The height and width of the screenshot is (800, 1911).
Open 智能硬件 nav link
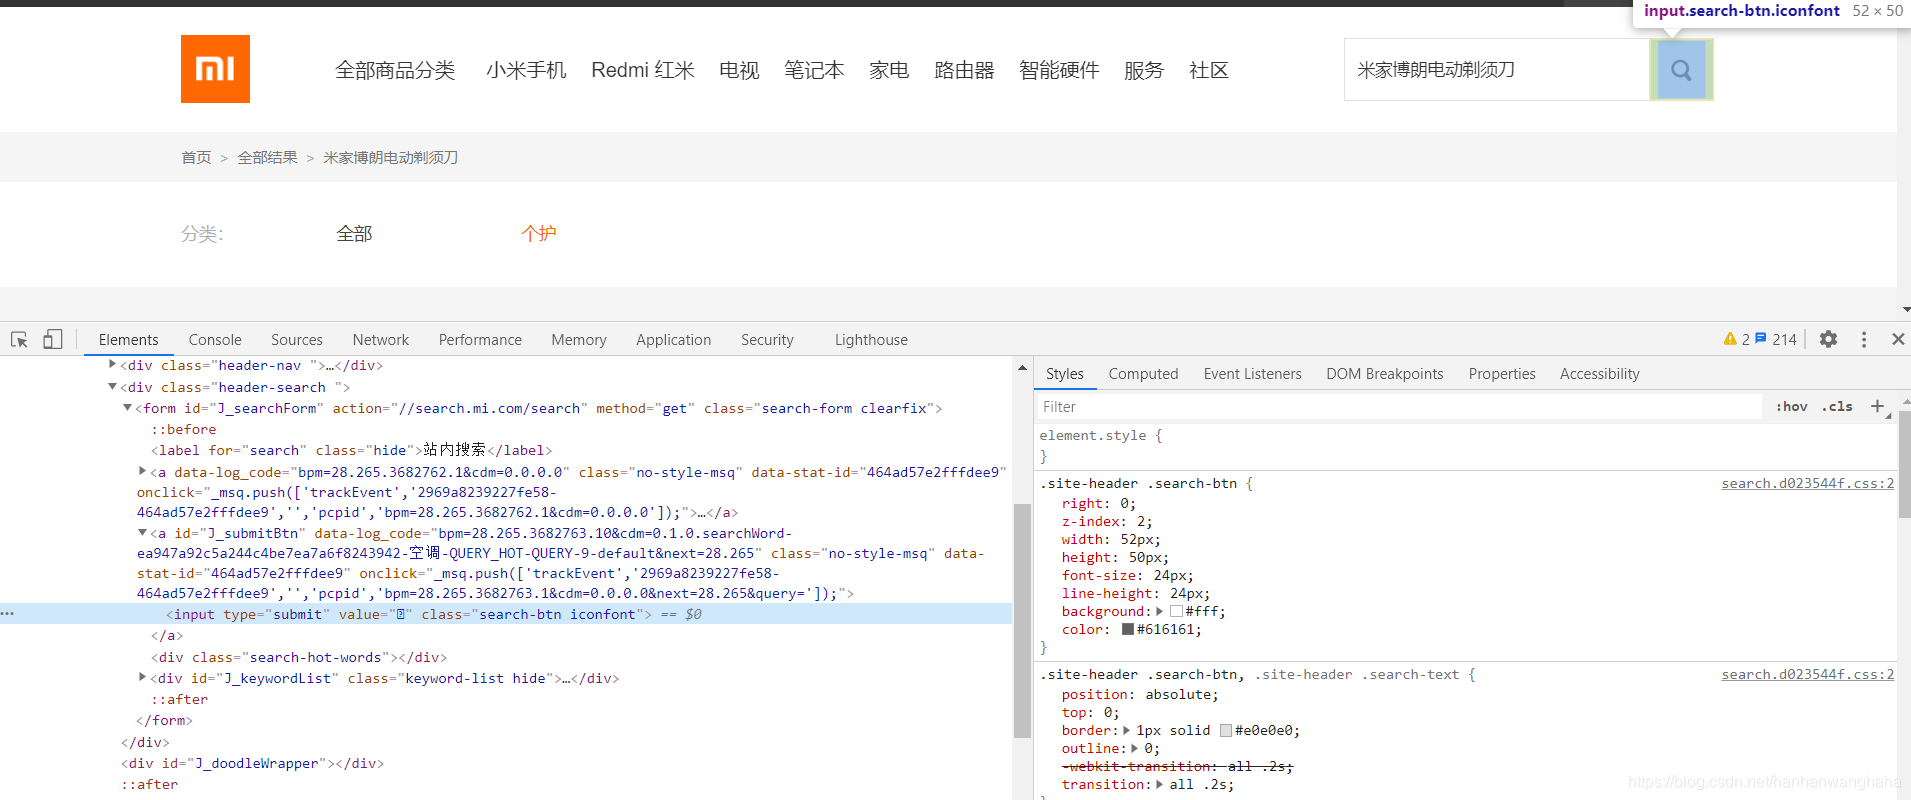1059,70
